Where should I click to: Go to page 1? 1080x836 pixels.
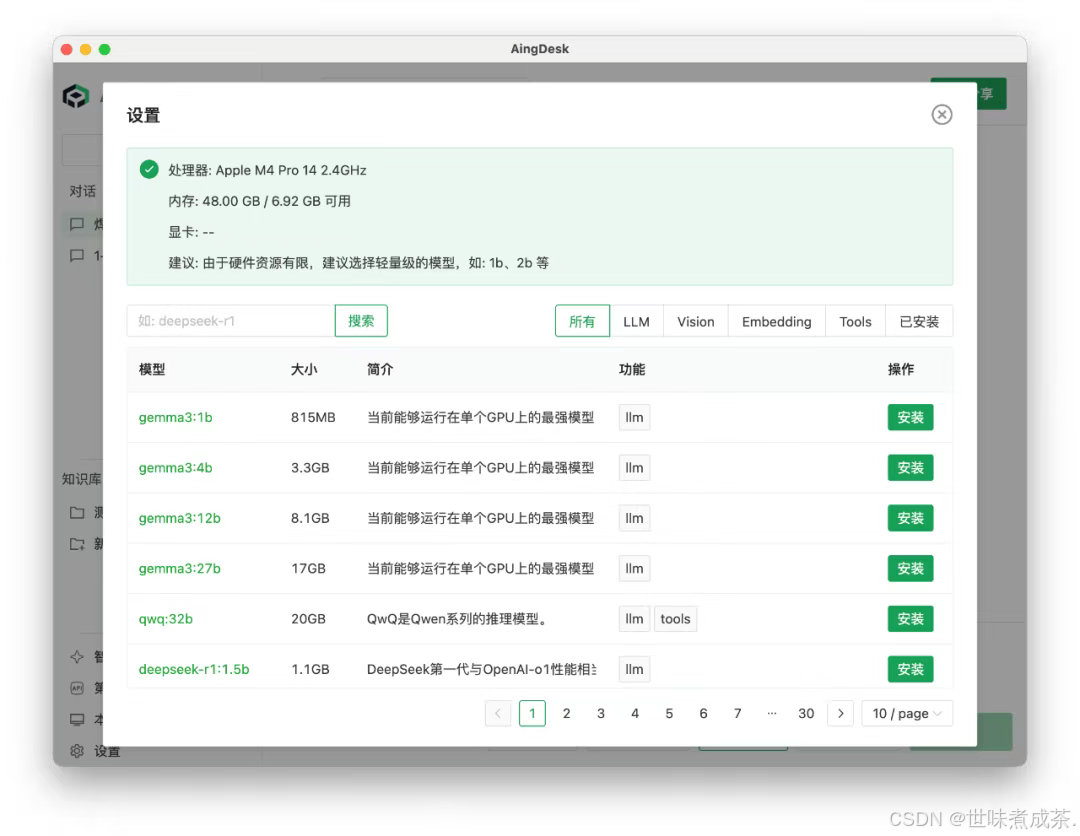[x=532, y=713]
